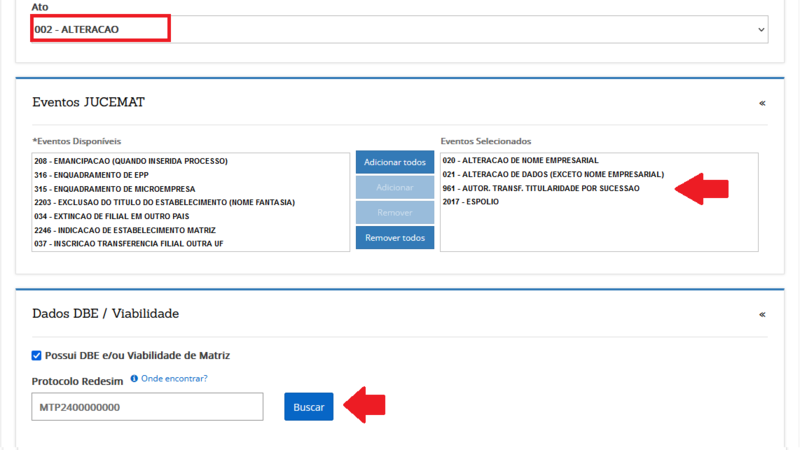Select 961 - AUTOR. TRANSF. TITULARIDADE POR SUCESSAO
The height and width of the screenshot is (450, 800).
point(541,188)
